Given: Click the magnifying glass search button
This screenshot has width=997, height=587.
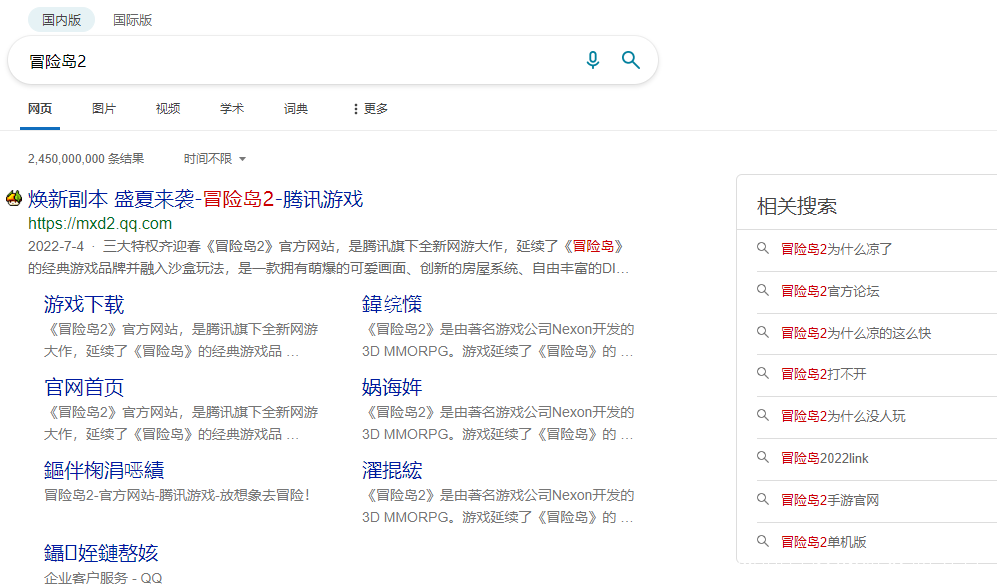Looking at the screenshot, I should (x=631, y=60).
